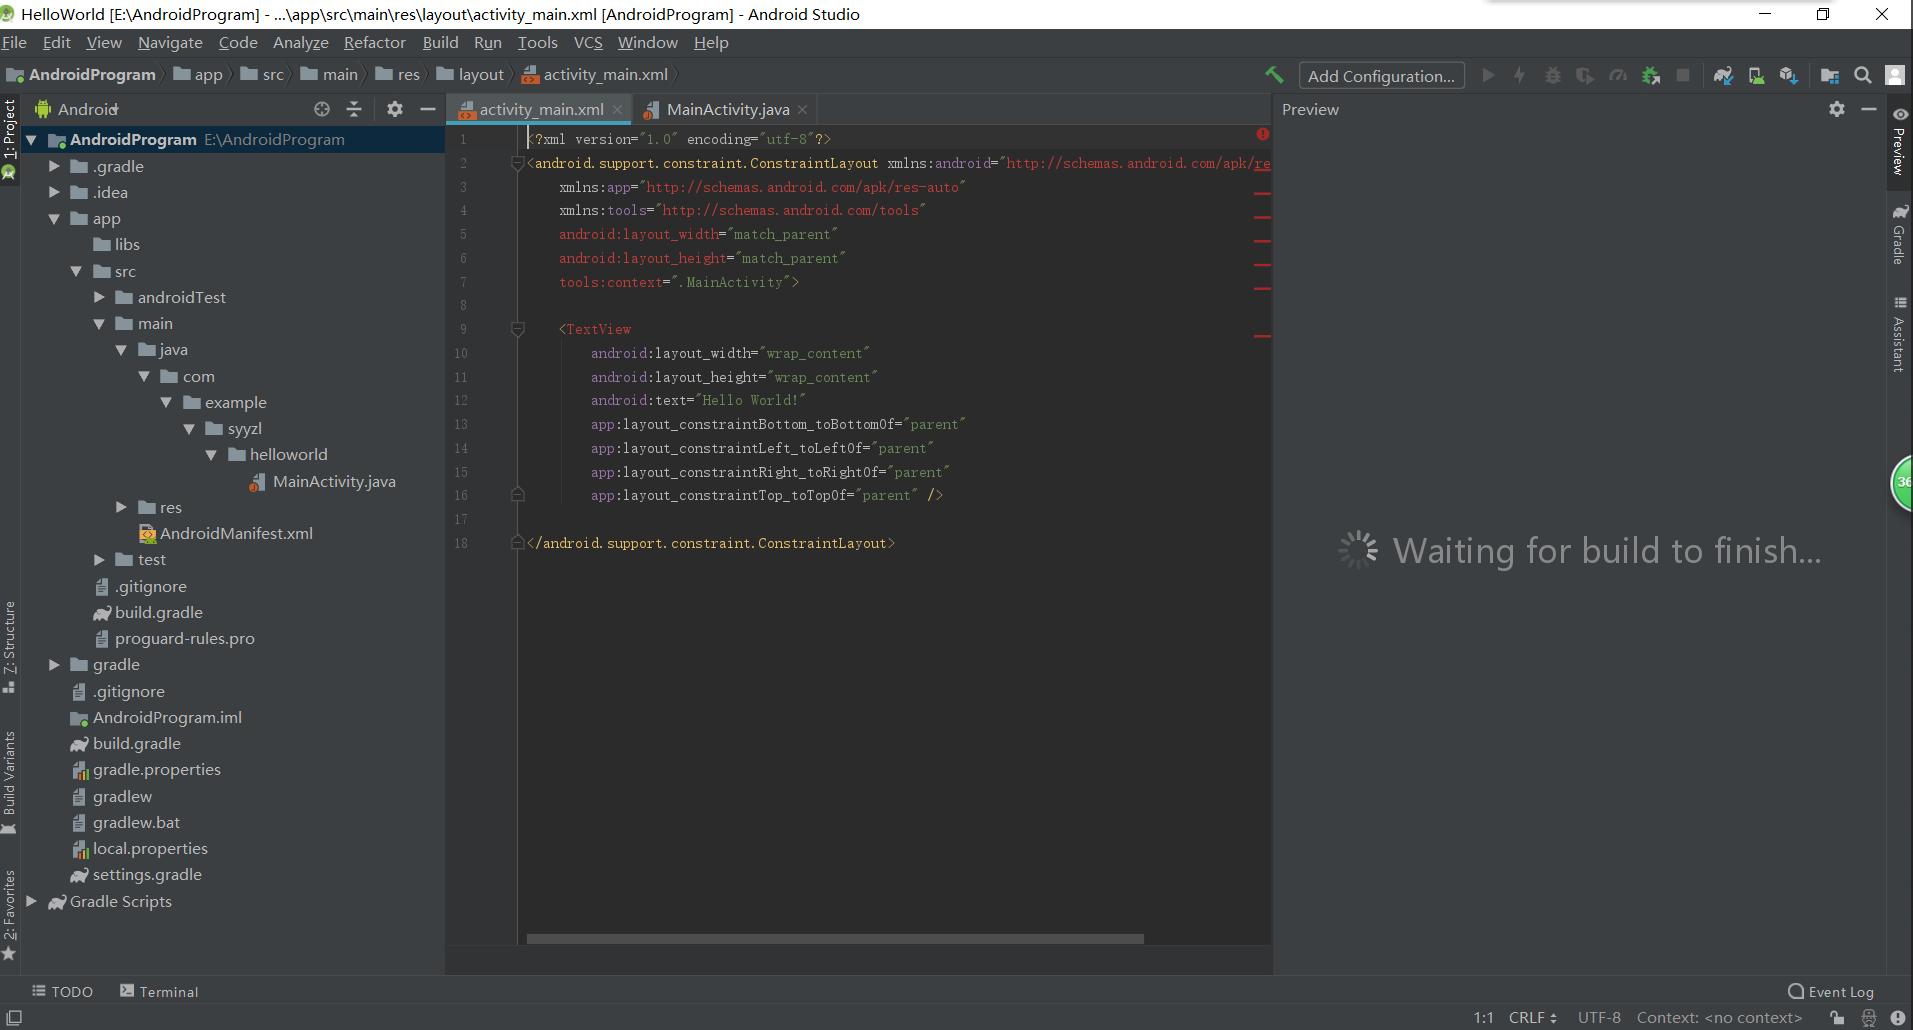Click Collapse All icon in Project panel
The height and width of the screenshot is (1030, 1913).
click(353, 109)
